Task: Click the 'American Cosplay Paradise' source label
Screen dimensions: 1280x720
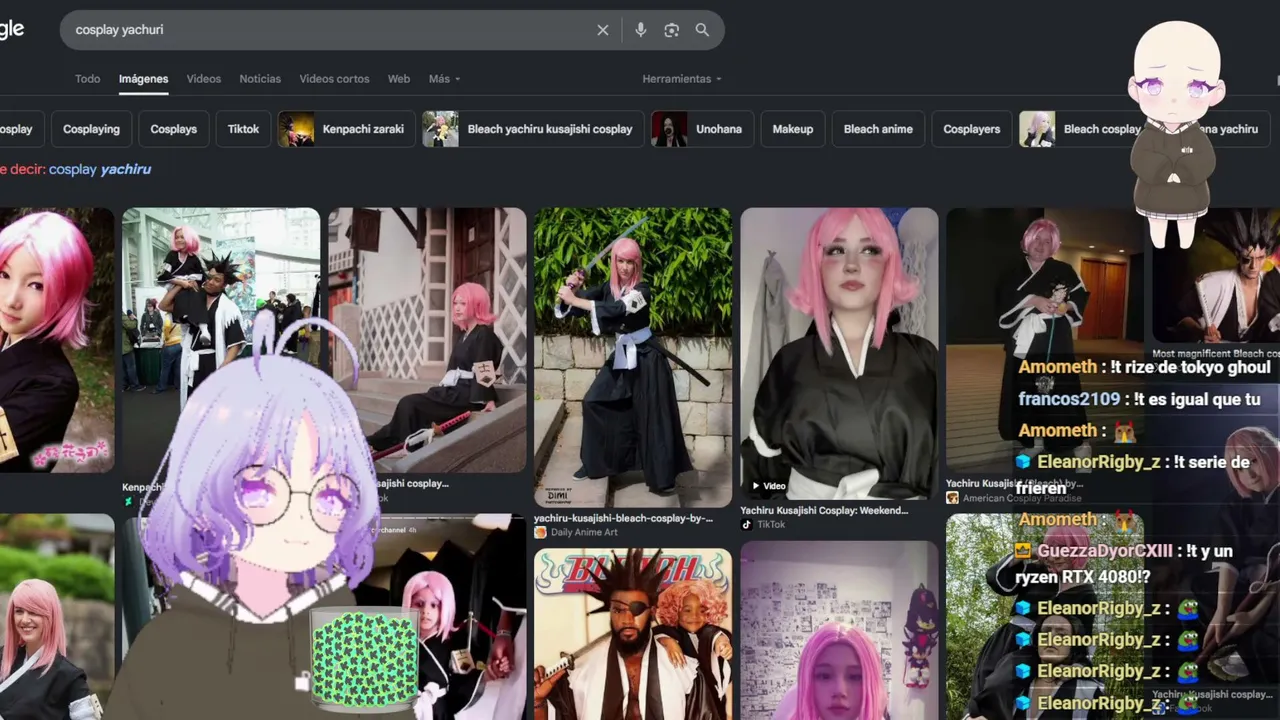Action: pyautogui.click(x=1022, y=498)
